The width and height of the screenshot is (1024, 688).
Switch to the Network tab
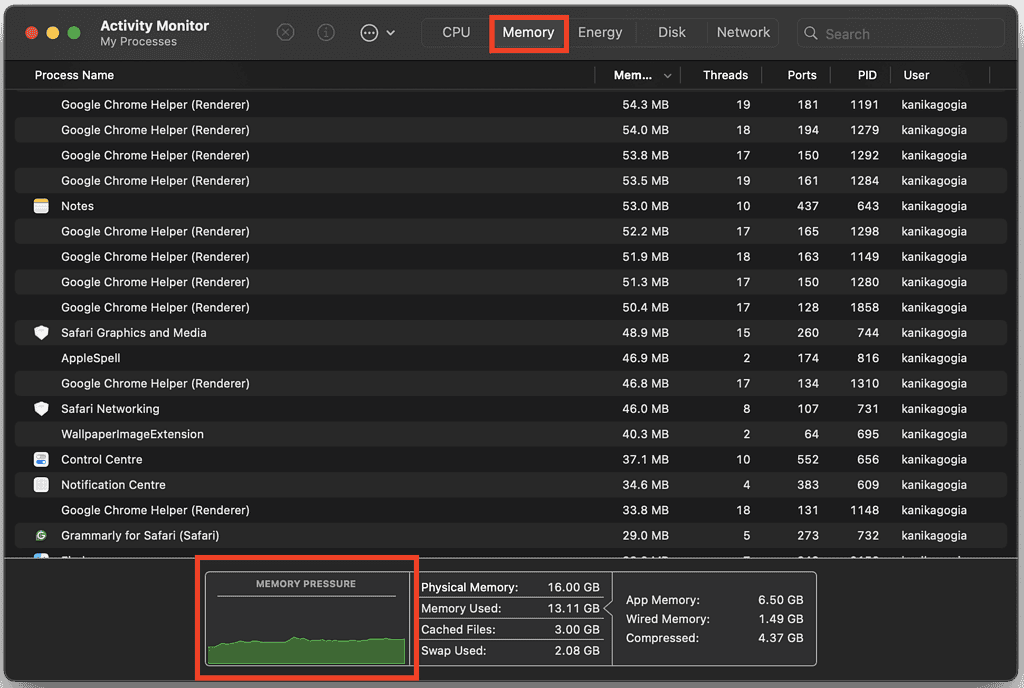point(743,32)
